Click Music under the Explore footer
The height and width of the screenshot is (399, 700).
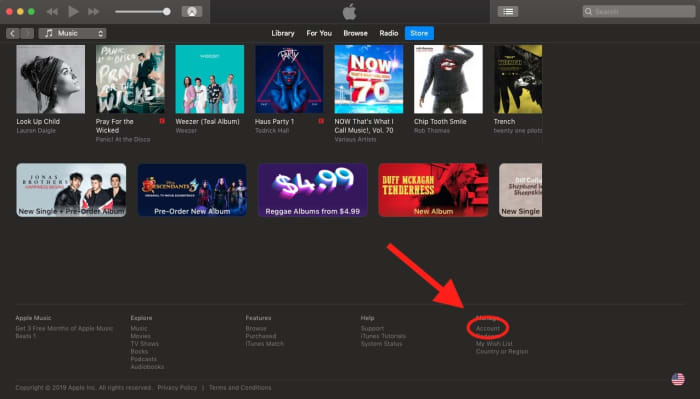[x=139, y=328]
